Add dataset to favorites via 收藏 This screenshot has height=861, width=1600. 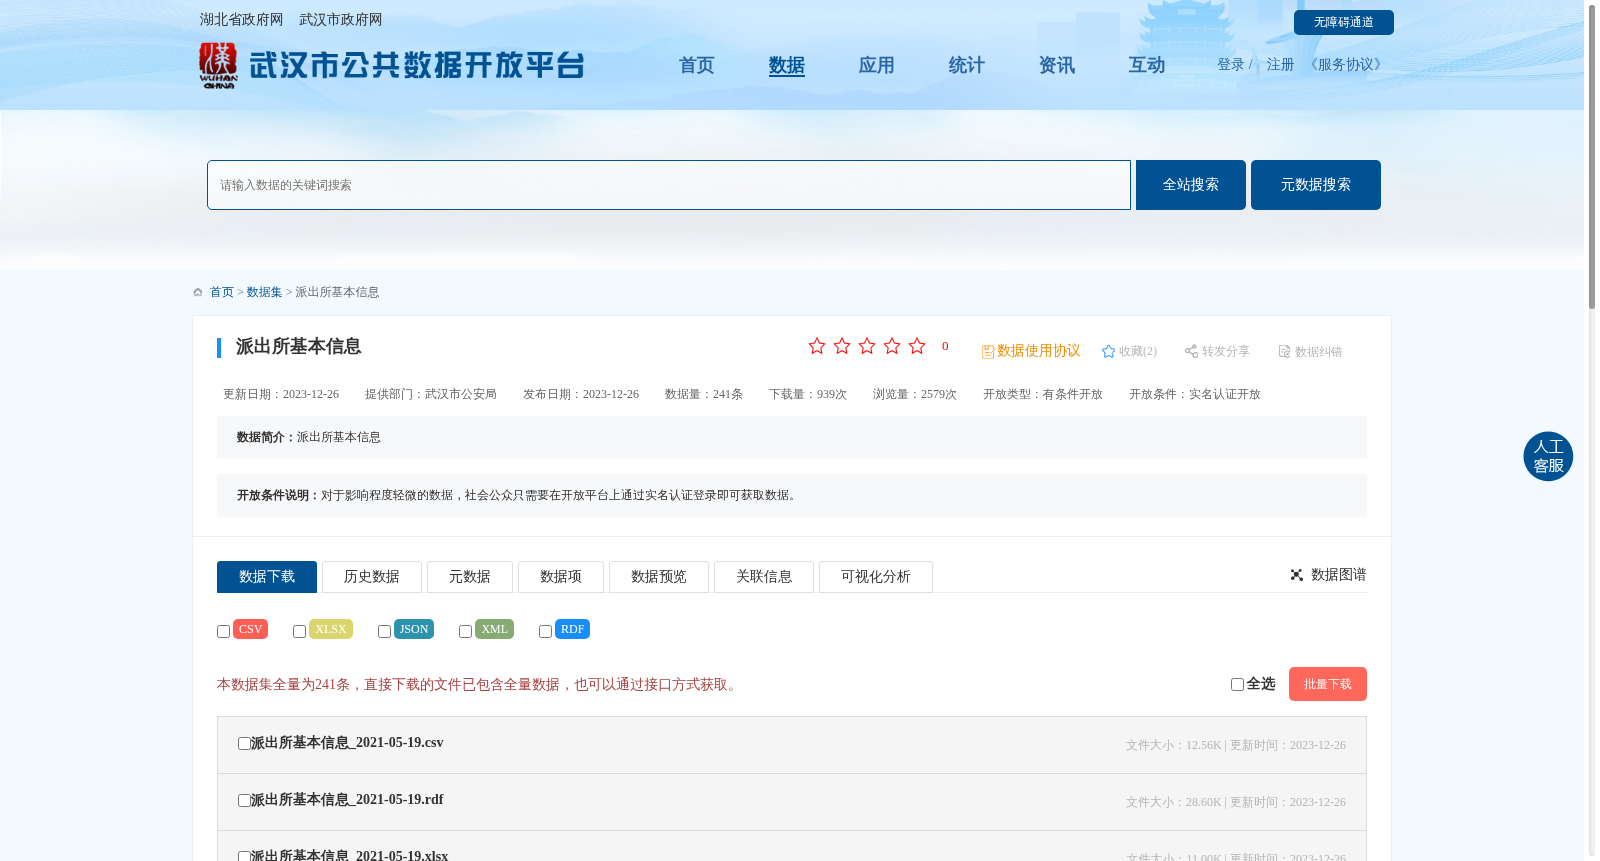point(1129,351)
